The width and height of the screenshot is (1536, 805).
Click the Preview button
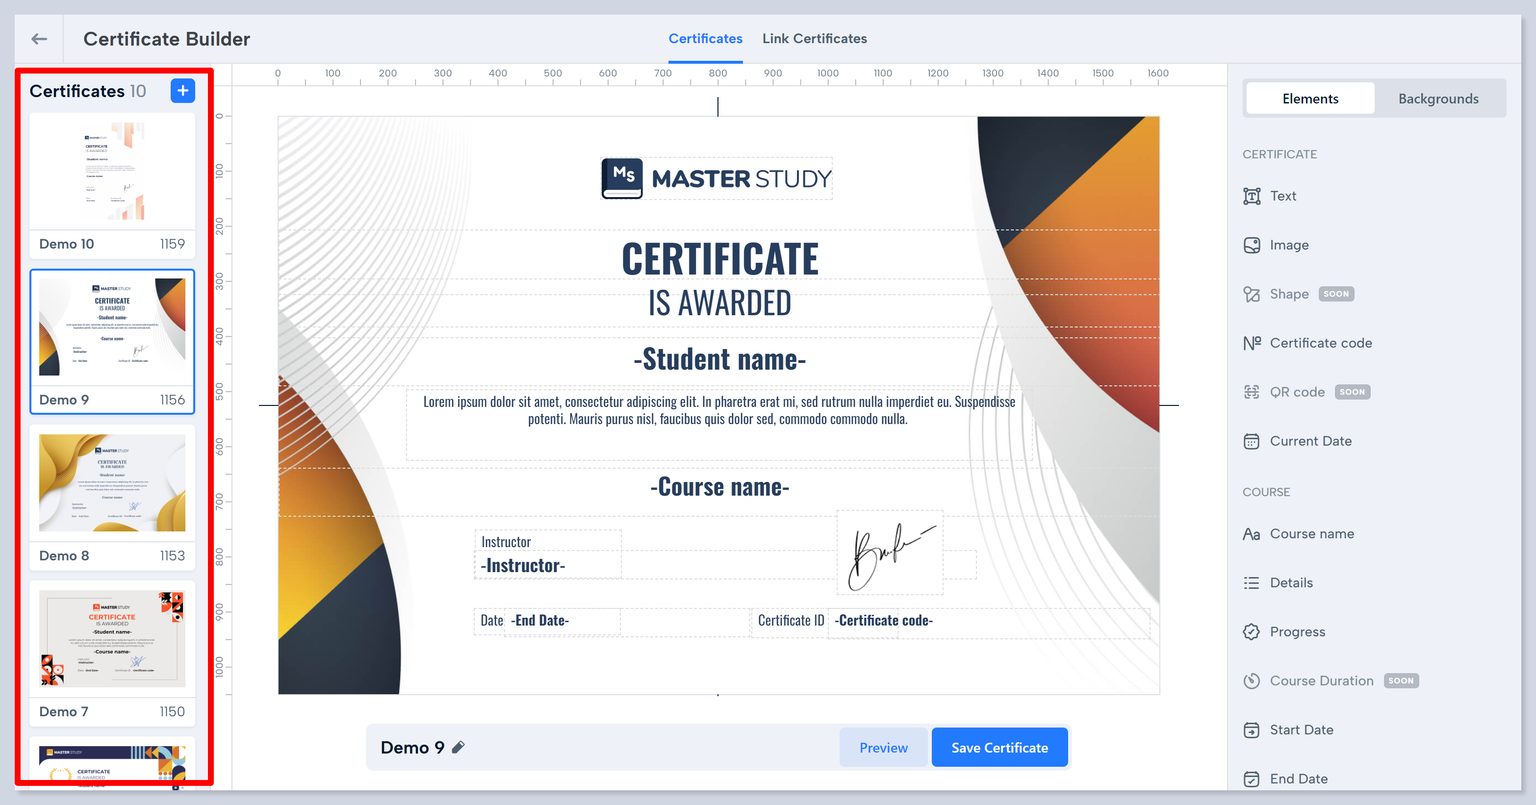883,748
